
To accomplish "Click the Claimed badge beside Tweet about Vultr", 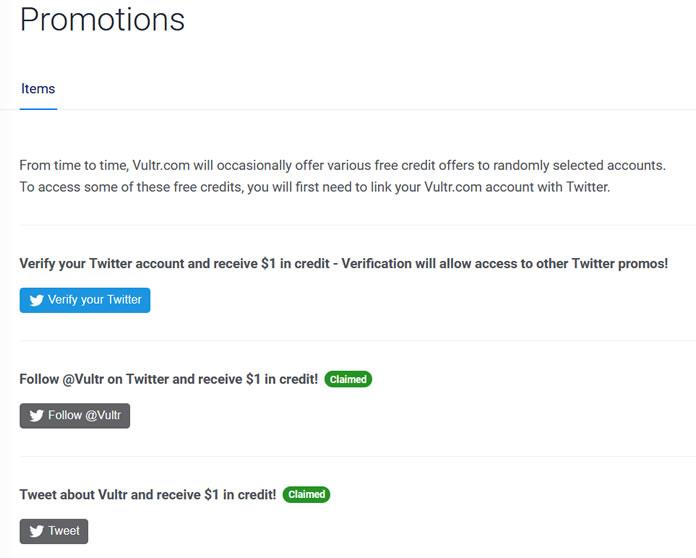I will click(x=306, y=495).
